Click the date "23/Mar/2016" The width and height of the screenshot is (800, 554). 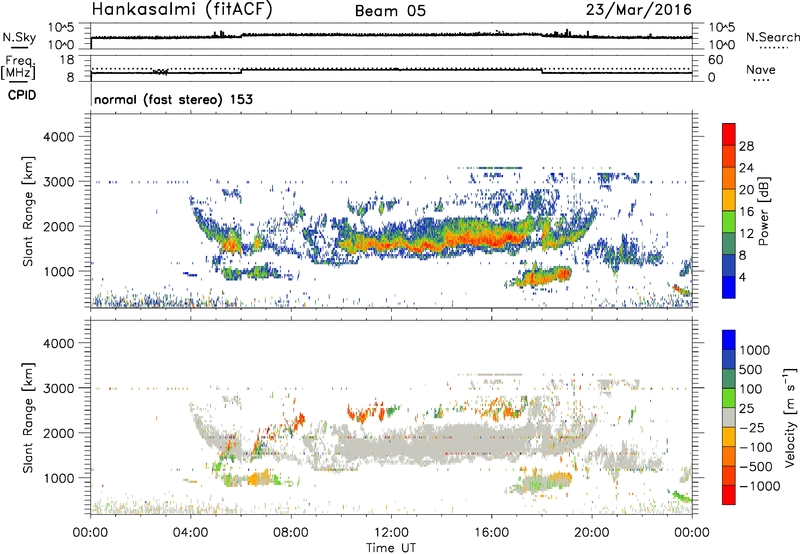coord(639,10)
